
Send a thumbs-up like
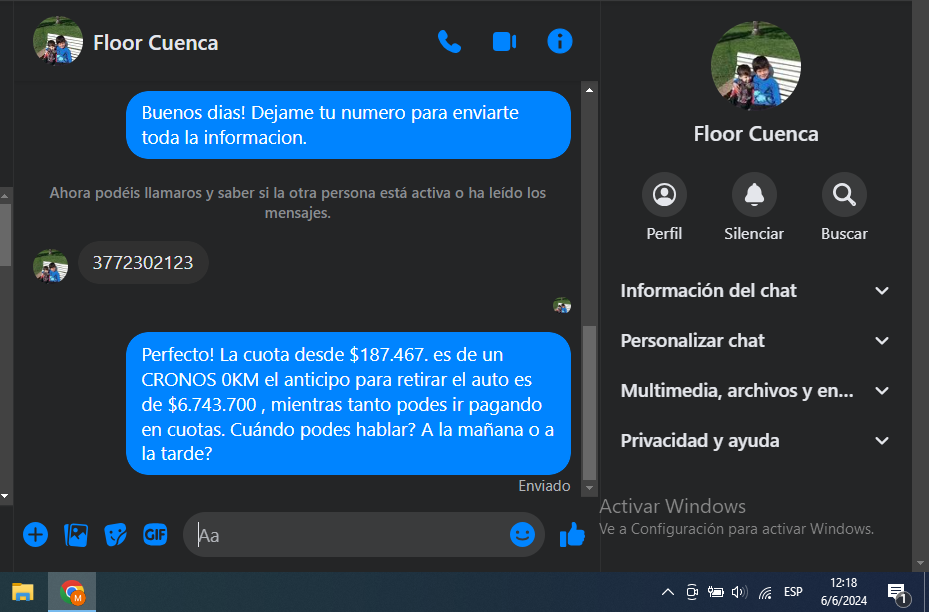[572, 535]
